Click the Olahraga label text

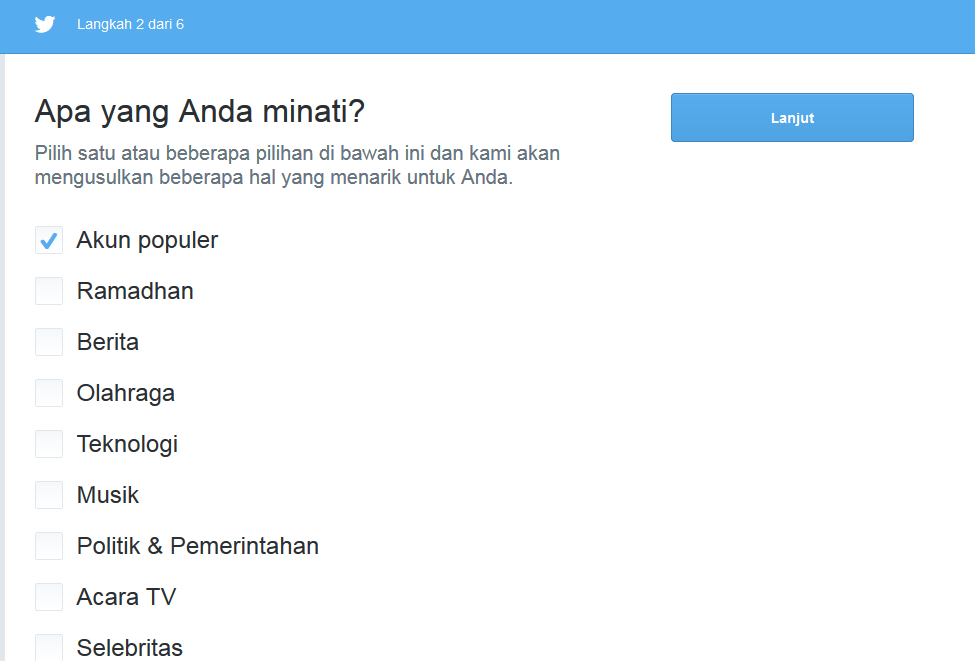[126, 393]
